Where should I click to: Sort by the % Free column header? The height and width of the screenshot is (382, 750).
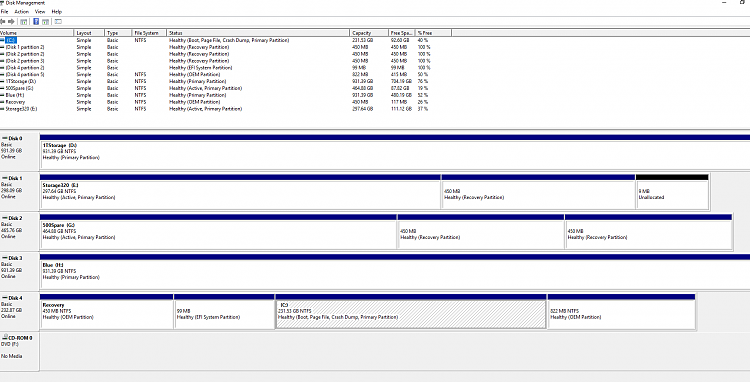click(433, 33)
